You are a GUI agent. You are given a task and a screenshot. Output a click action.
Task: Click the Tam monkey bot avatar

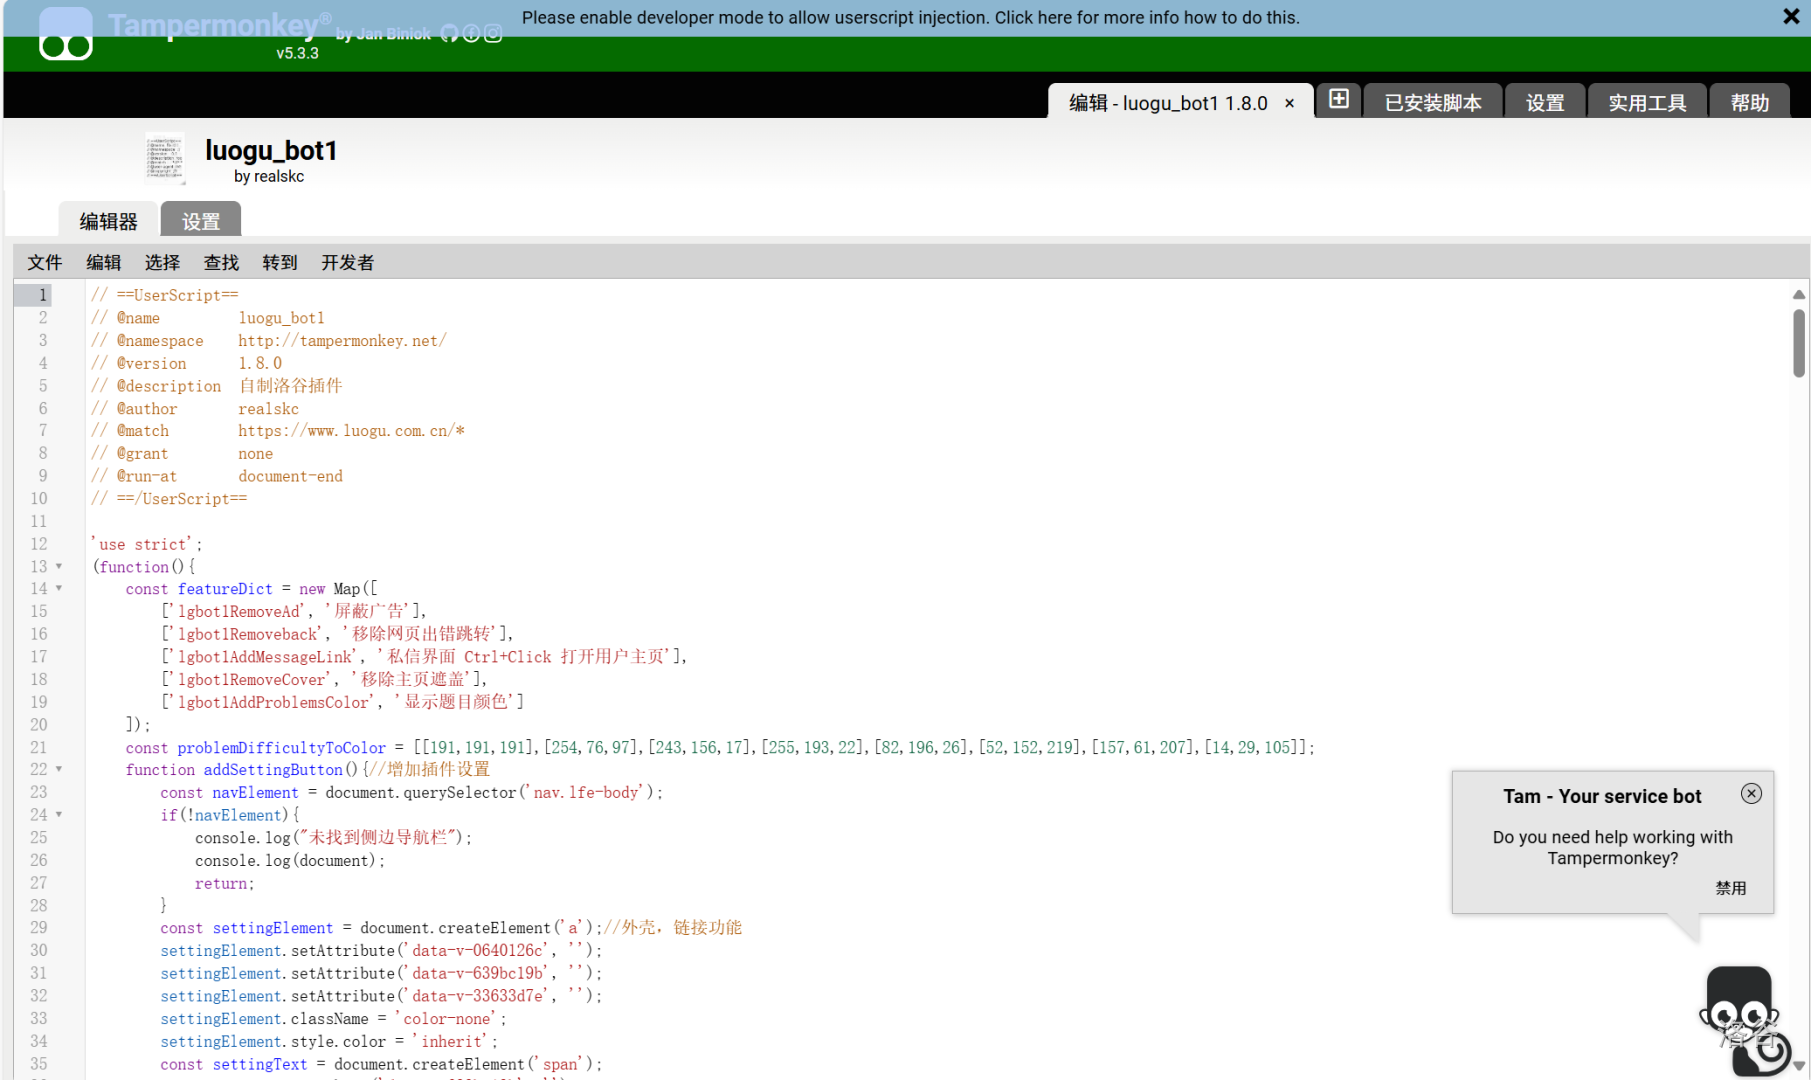coord(1744,1020)
